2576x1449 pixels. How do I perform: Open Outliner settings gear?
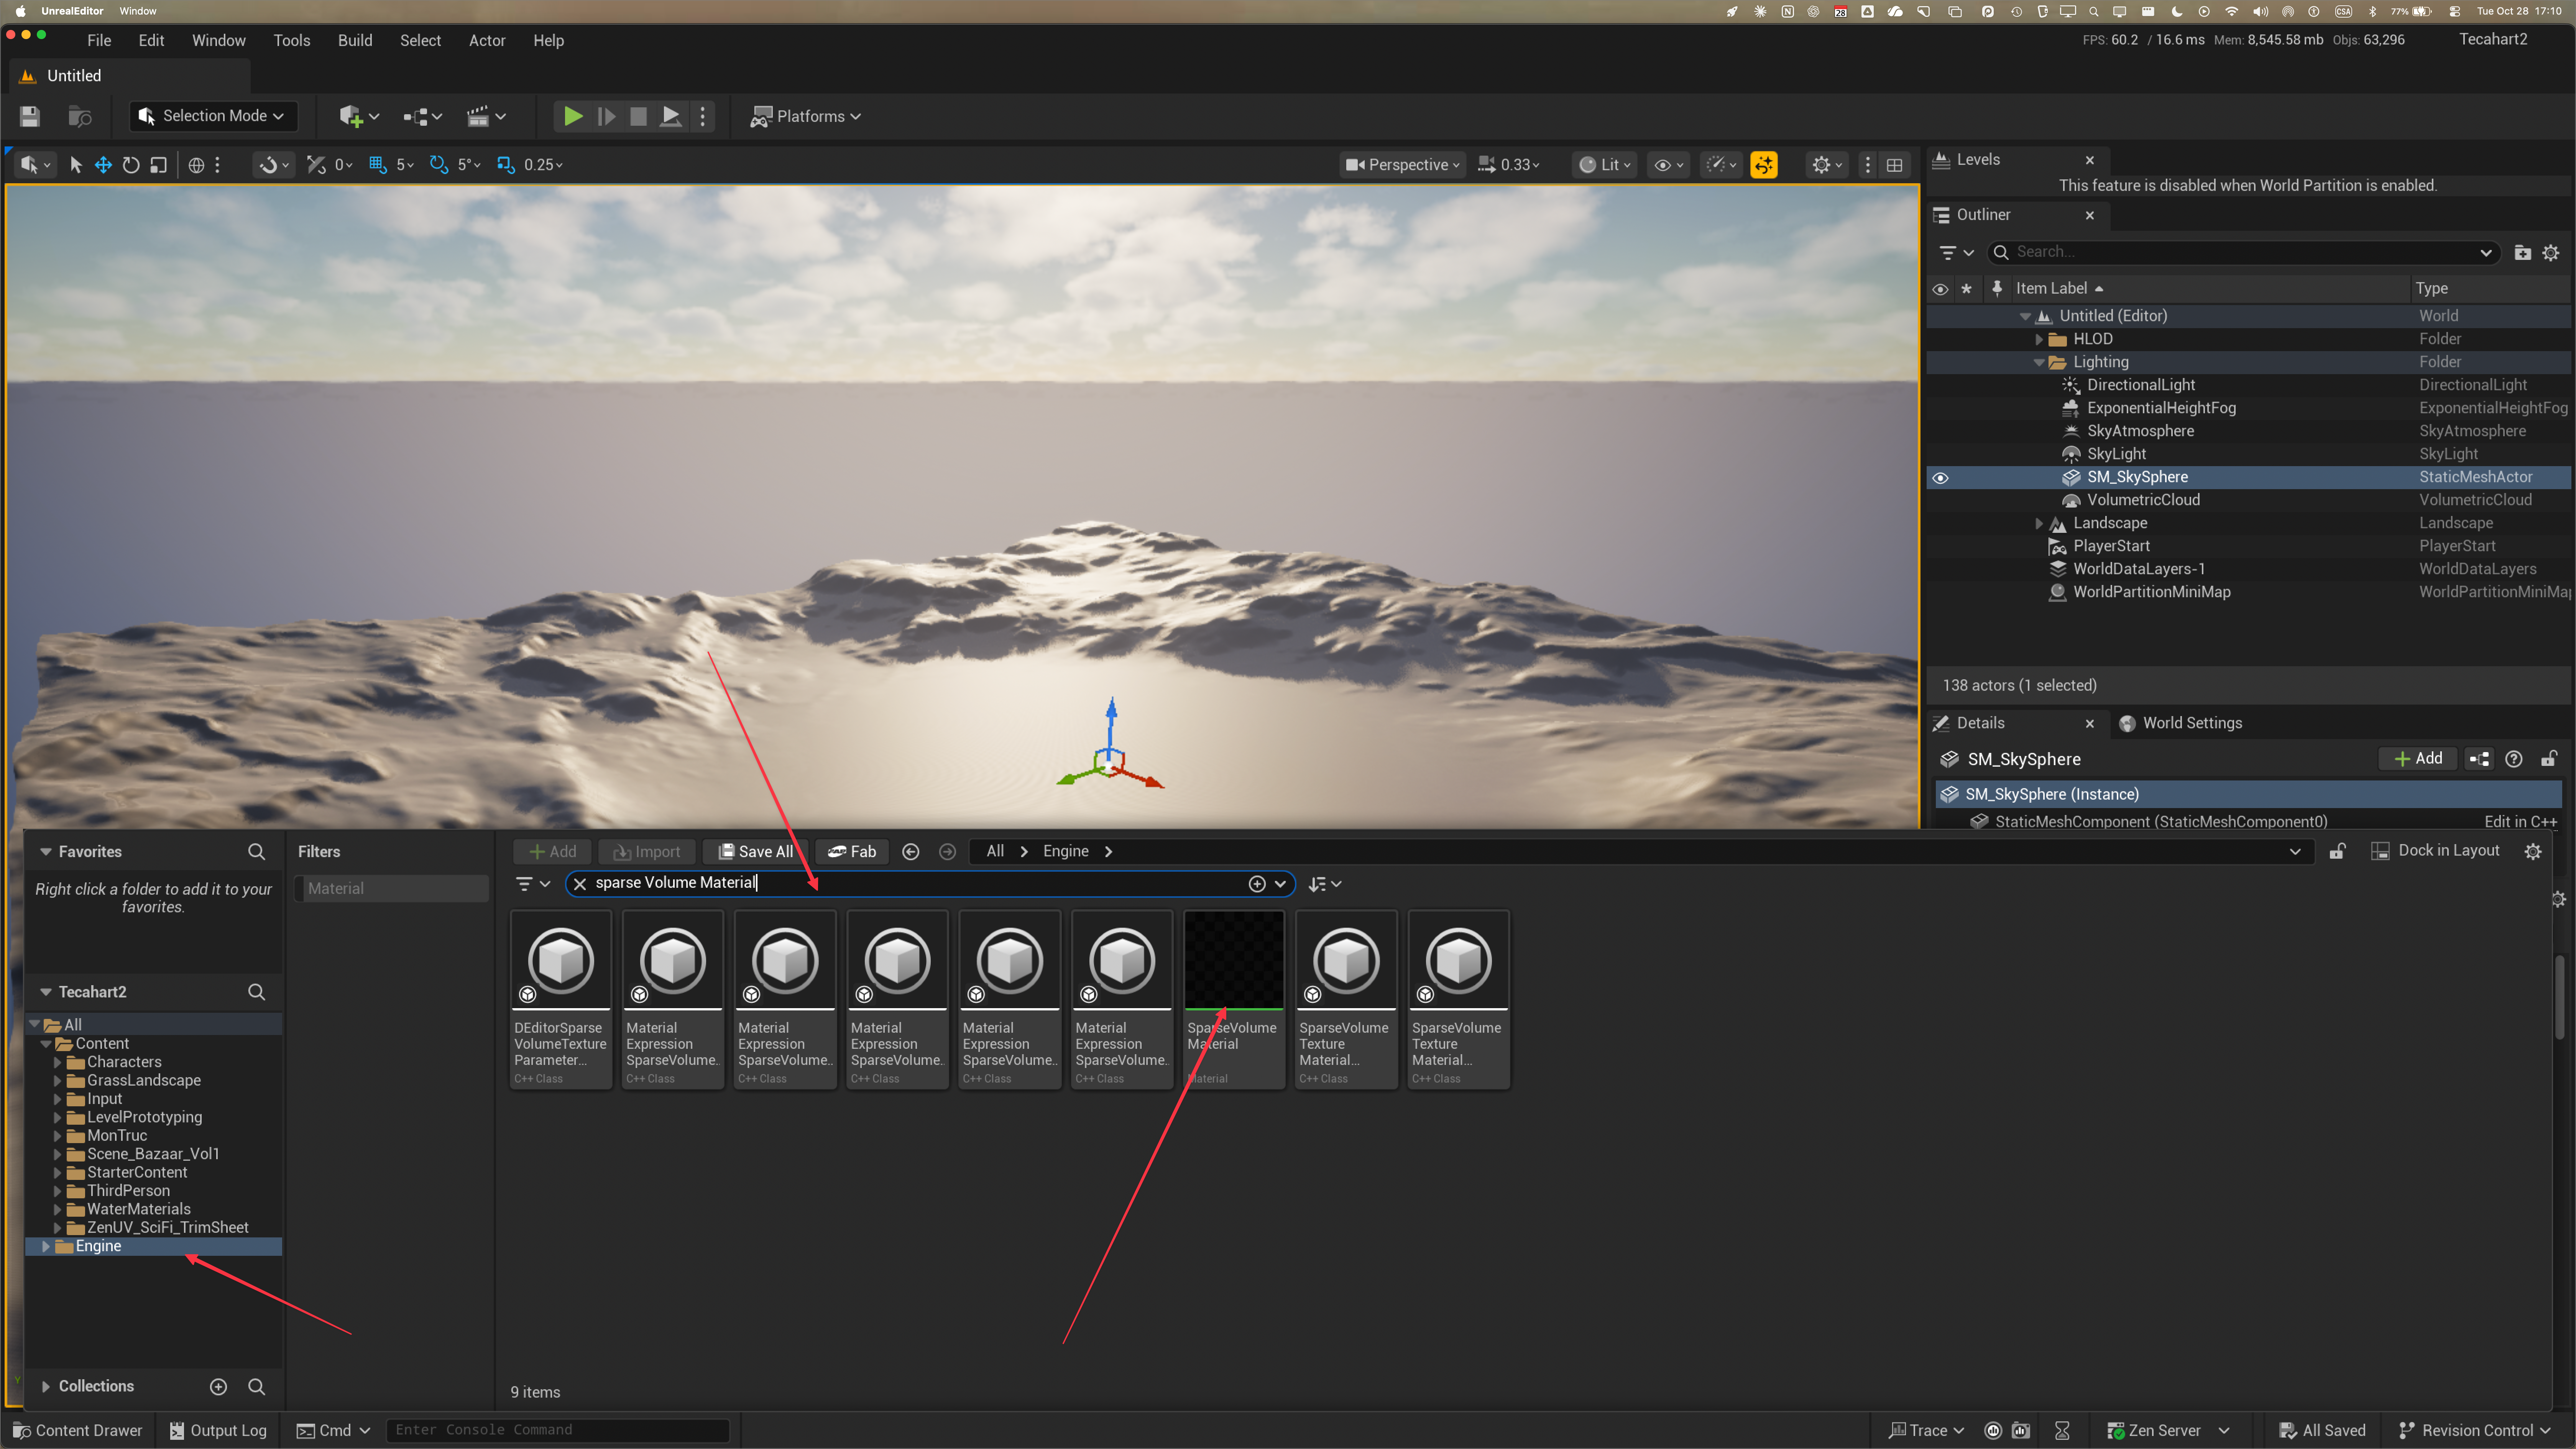pos(2551,253)
